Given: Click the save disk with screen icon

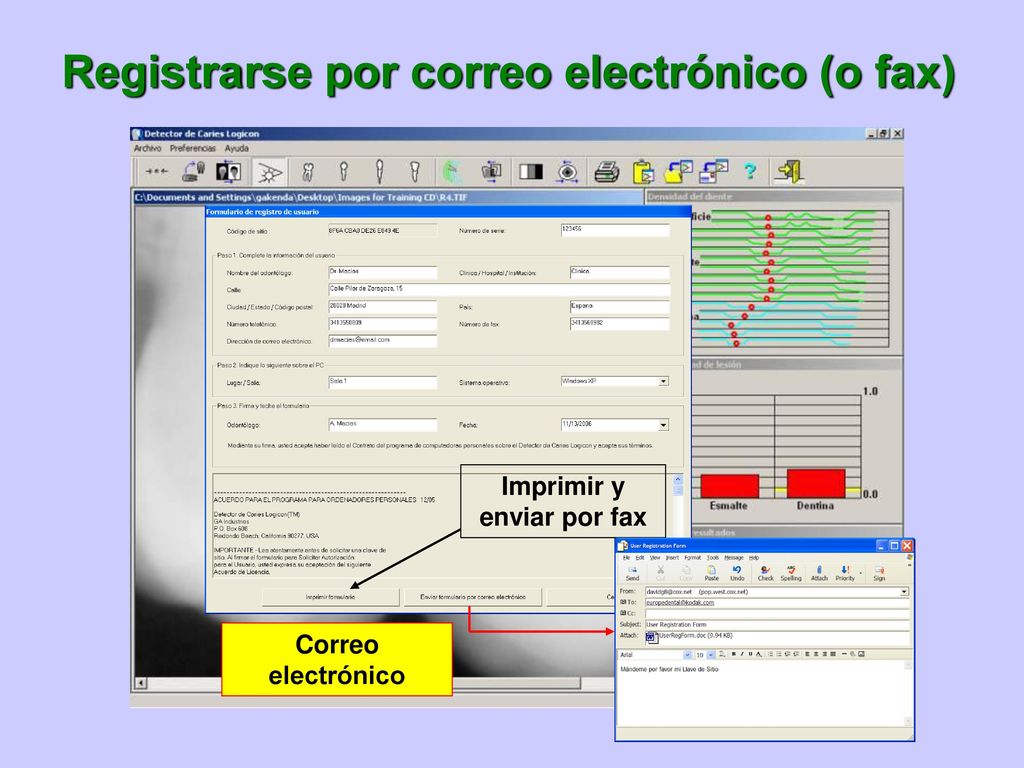Looking at the screenshot, I should click(x=713, y=172).
